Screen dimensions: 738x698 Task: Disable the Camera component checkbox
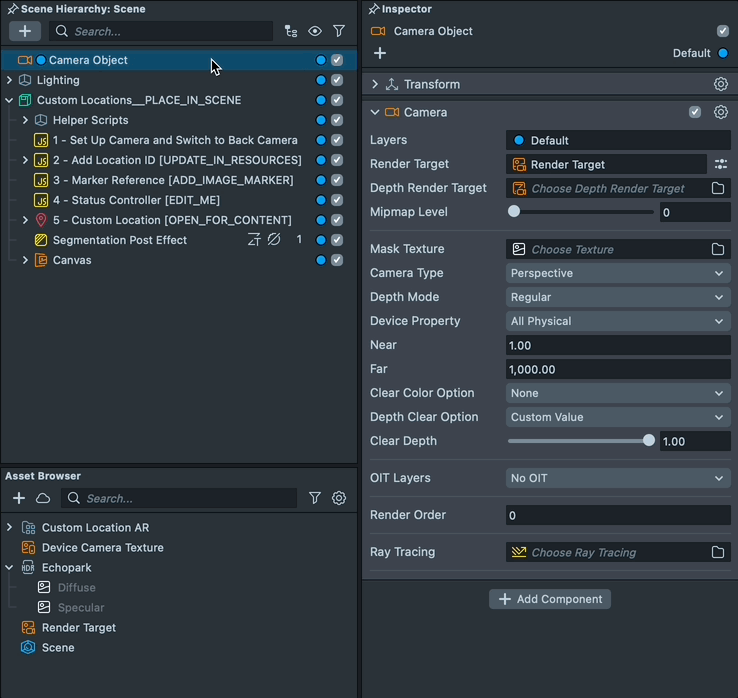click(695, 113)
